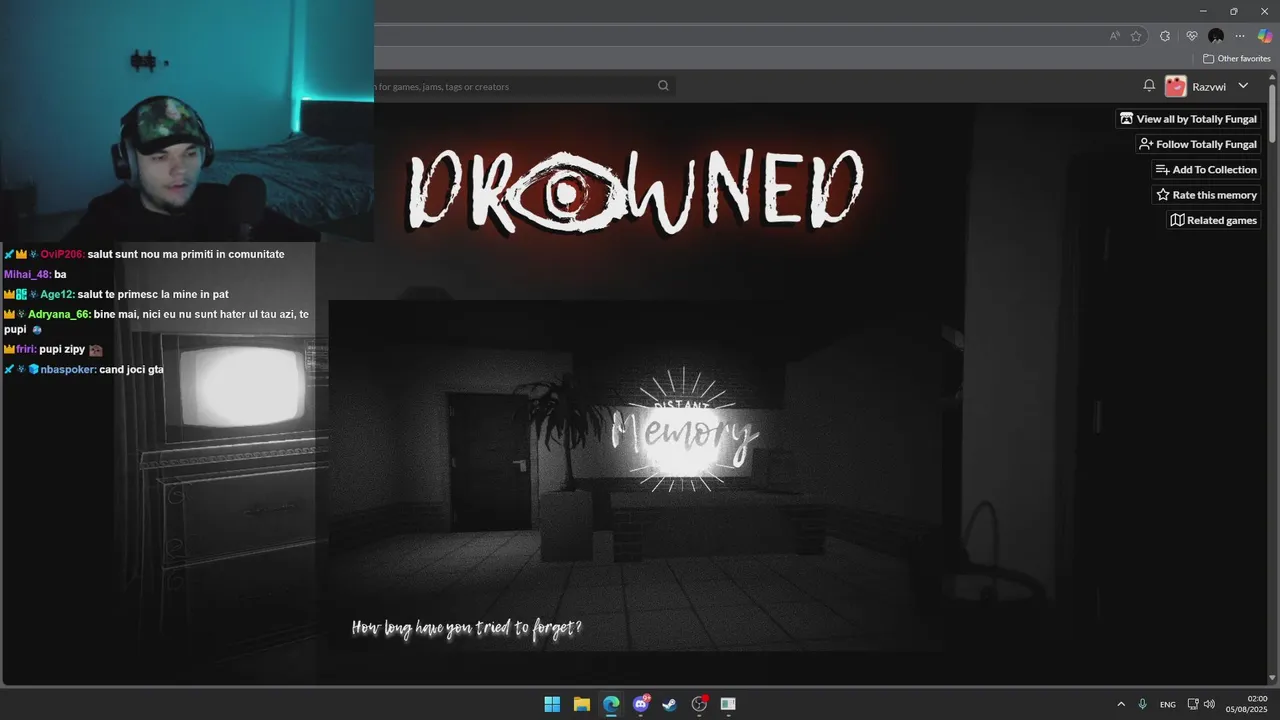Viewport: 1280px width, 720px height.
Task: Click View all by Totally Fungal
Action: [x=1188, y=119]
